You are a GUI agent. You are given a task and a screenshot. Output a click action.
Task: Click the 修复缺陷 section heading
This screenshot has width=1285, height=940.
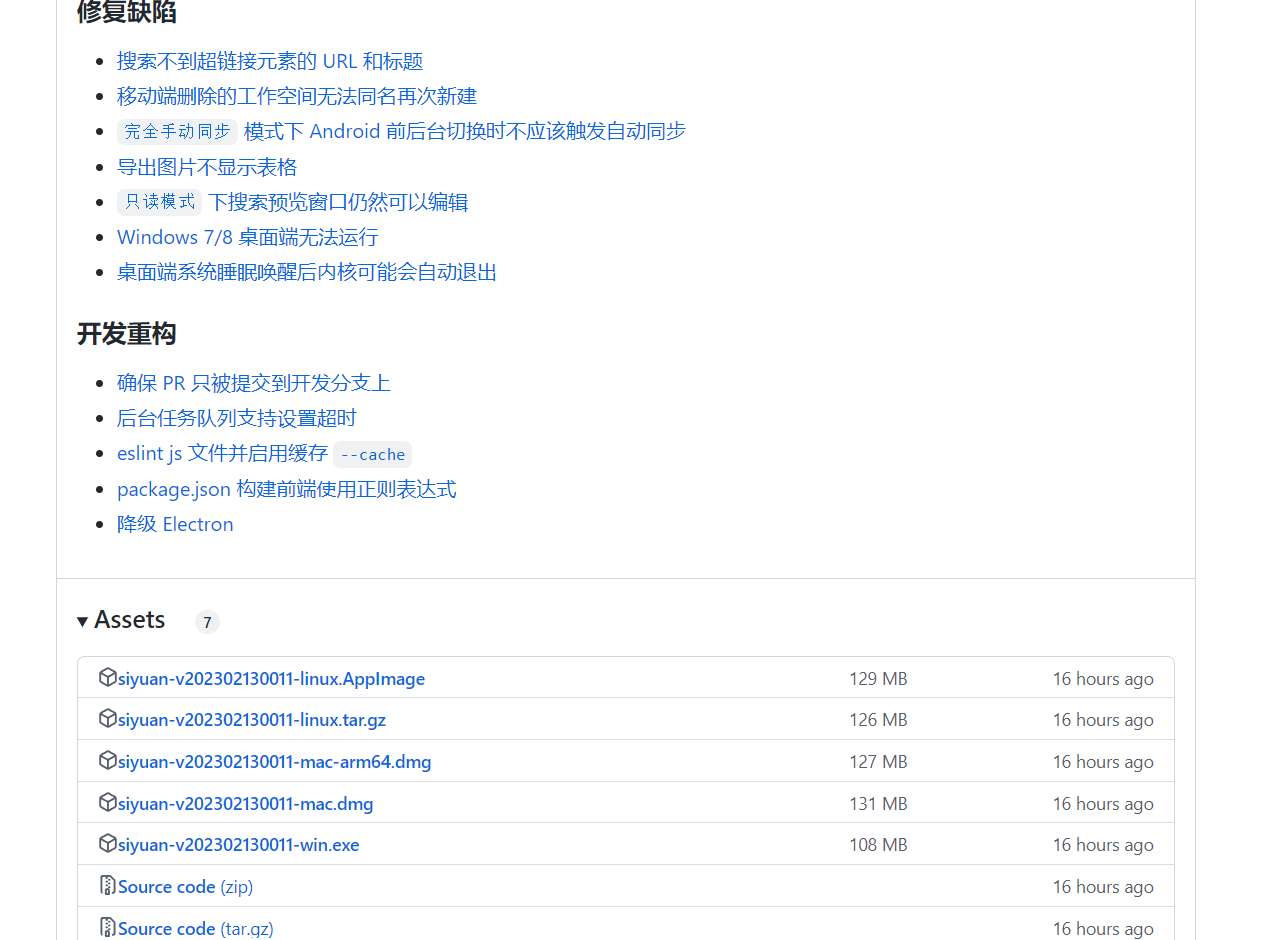point(127,12)
